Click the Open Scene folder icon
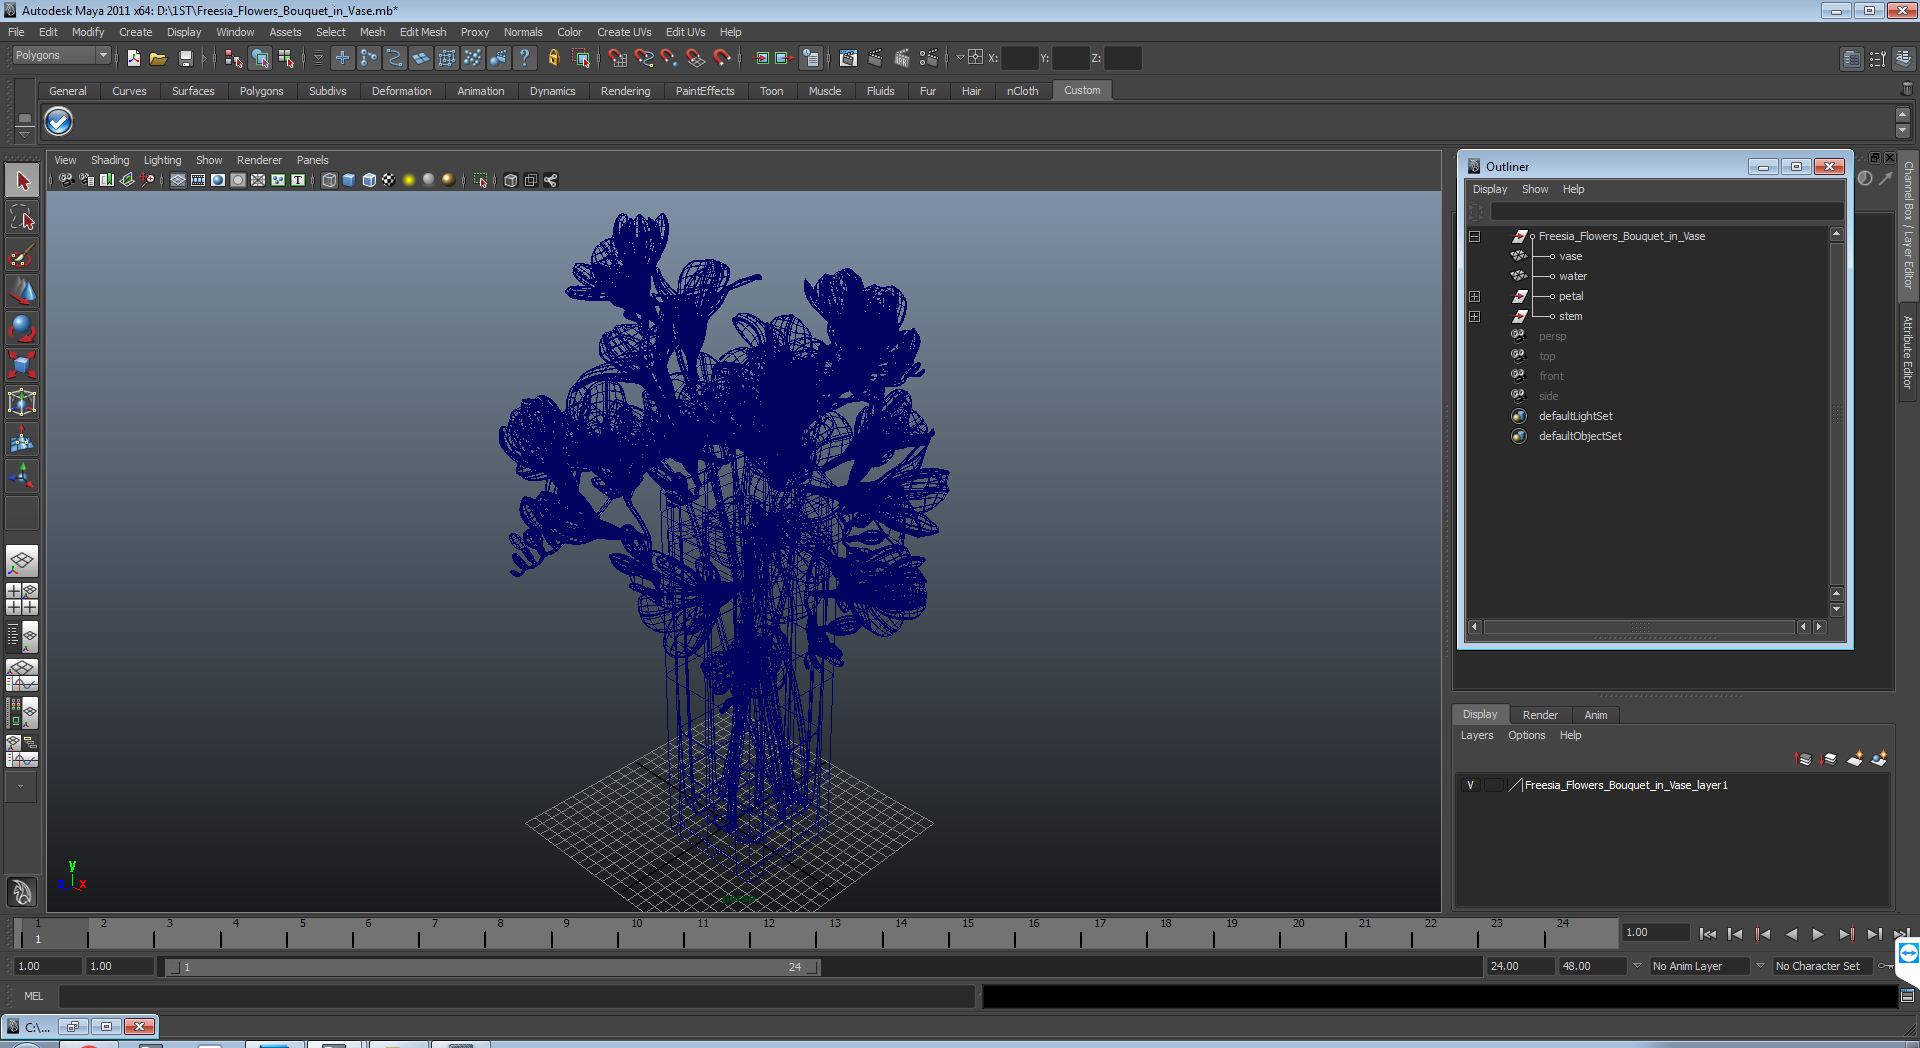 point(158,58)
